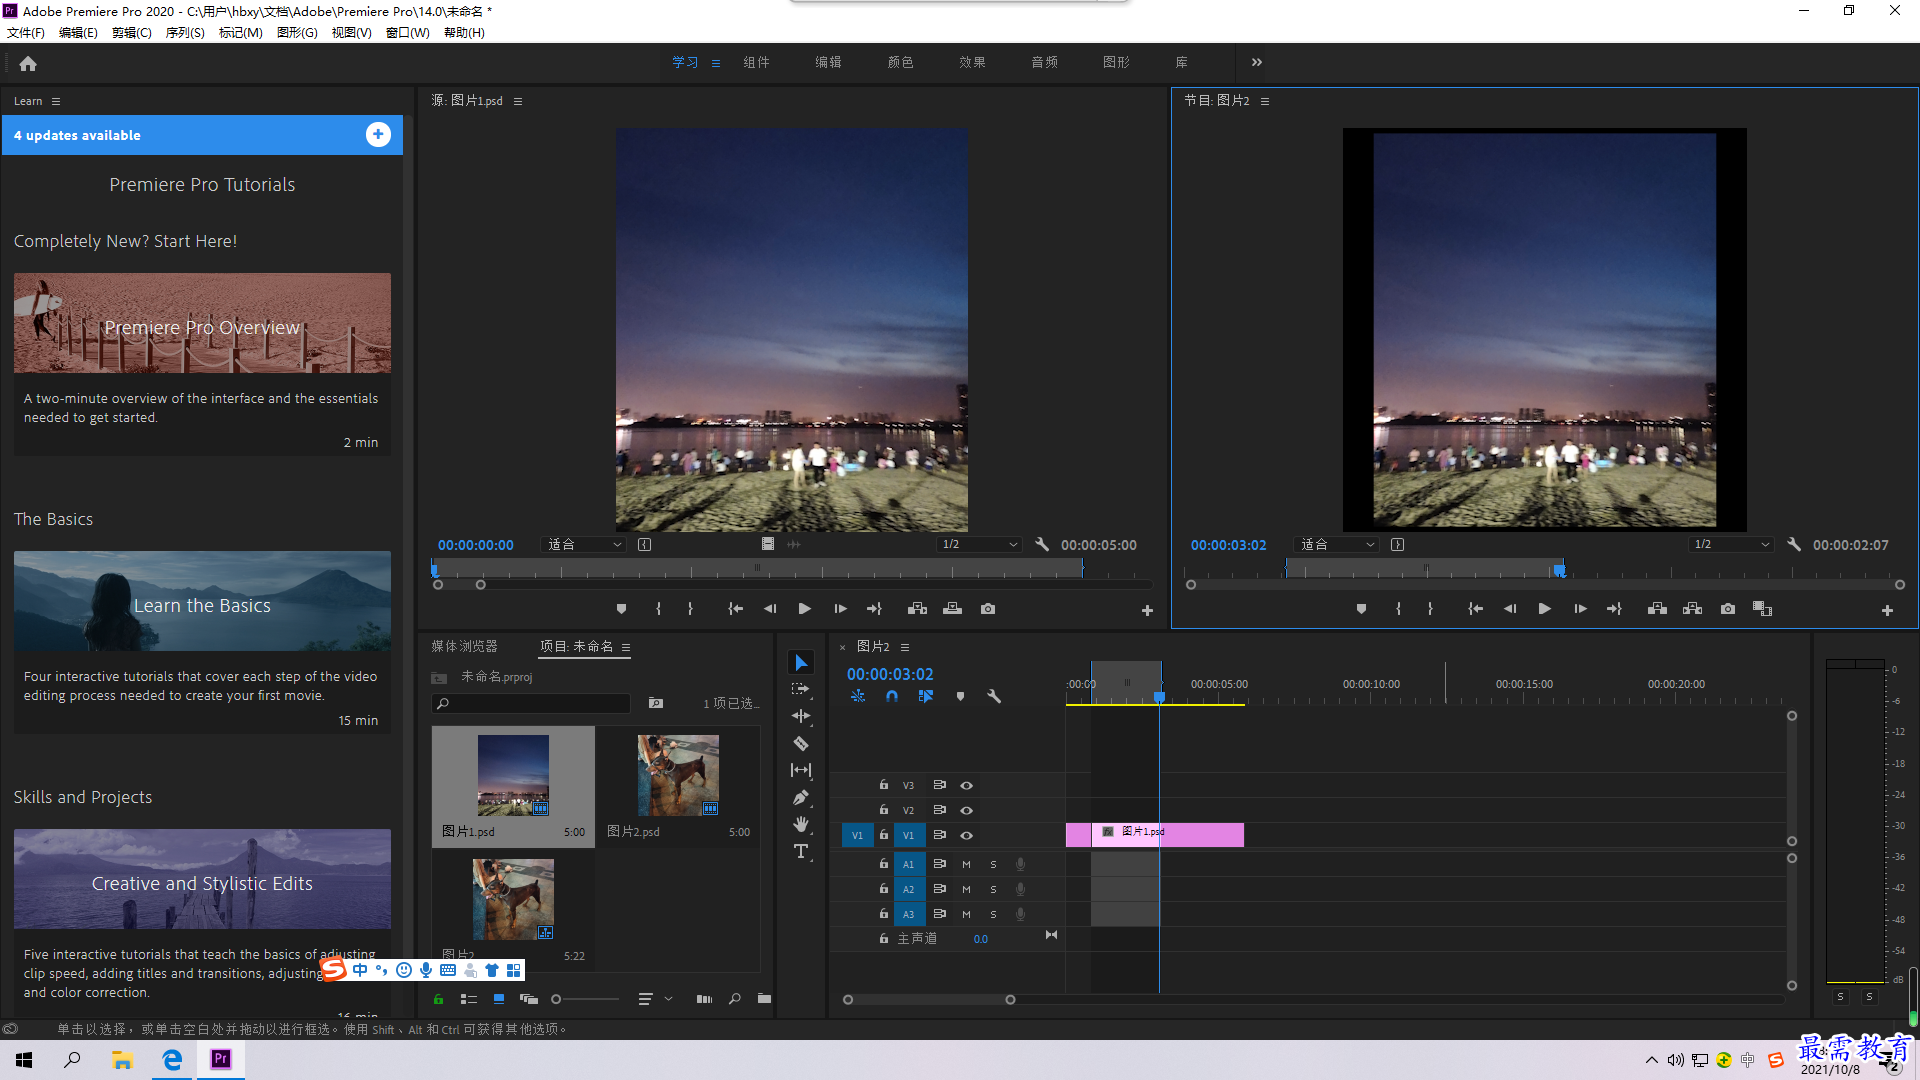Toggle V2 track output eye
The width and height of the screenshot is (1920, 1080).
(x=967, y=811)
